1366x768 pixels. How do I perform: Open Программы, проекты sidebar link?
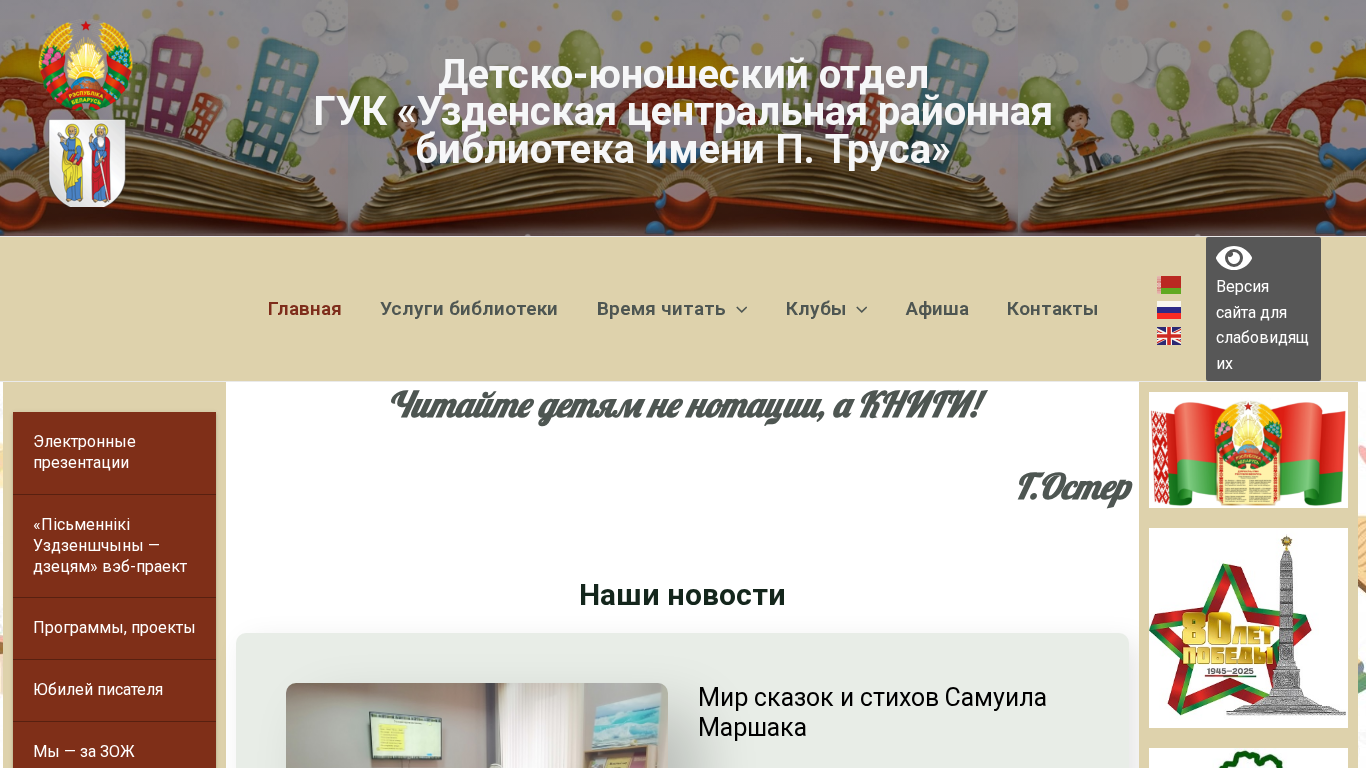point(114,628)
